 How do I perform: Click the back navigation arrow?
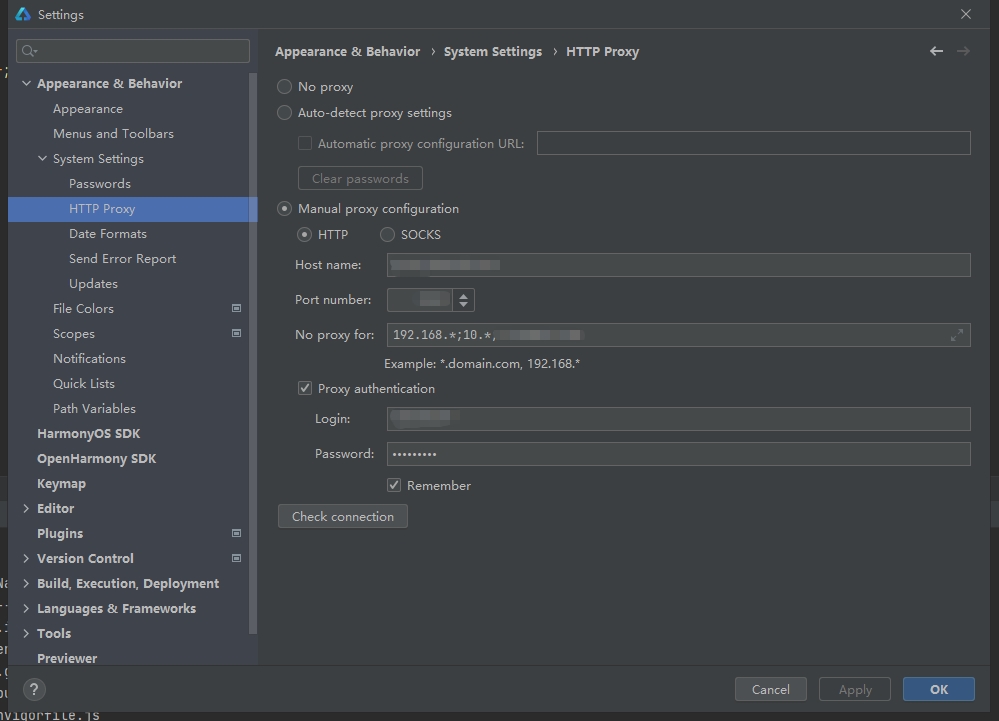pos(936,51)
